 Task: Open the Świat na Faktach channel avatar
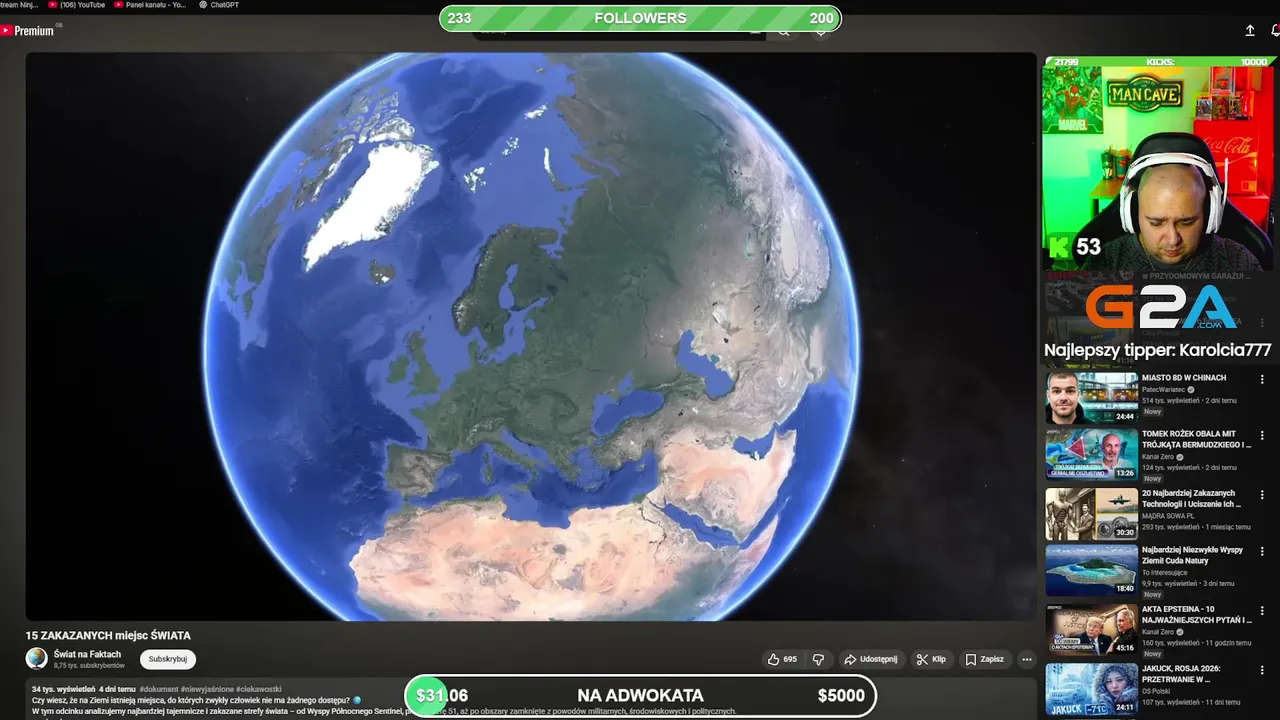click(36, 658)
